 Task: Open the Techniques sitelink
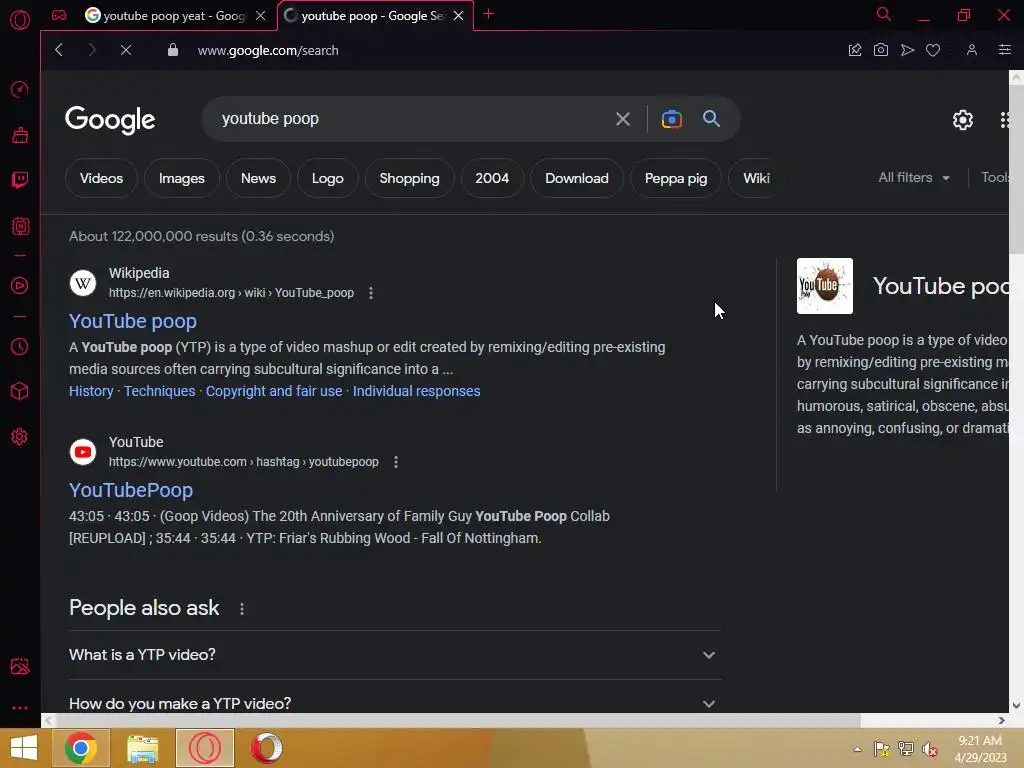[x=159, y=391]
